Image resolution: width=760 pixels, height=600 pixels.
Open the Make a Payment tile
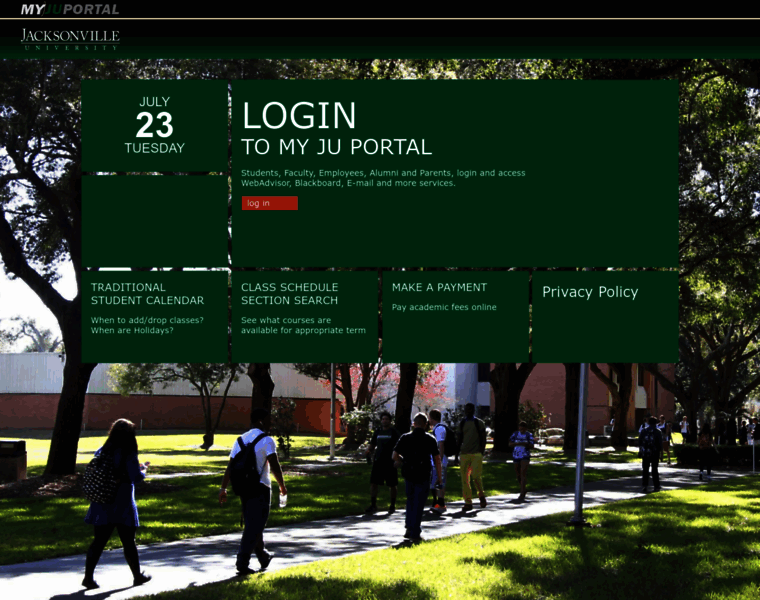tap(455, 316)
